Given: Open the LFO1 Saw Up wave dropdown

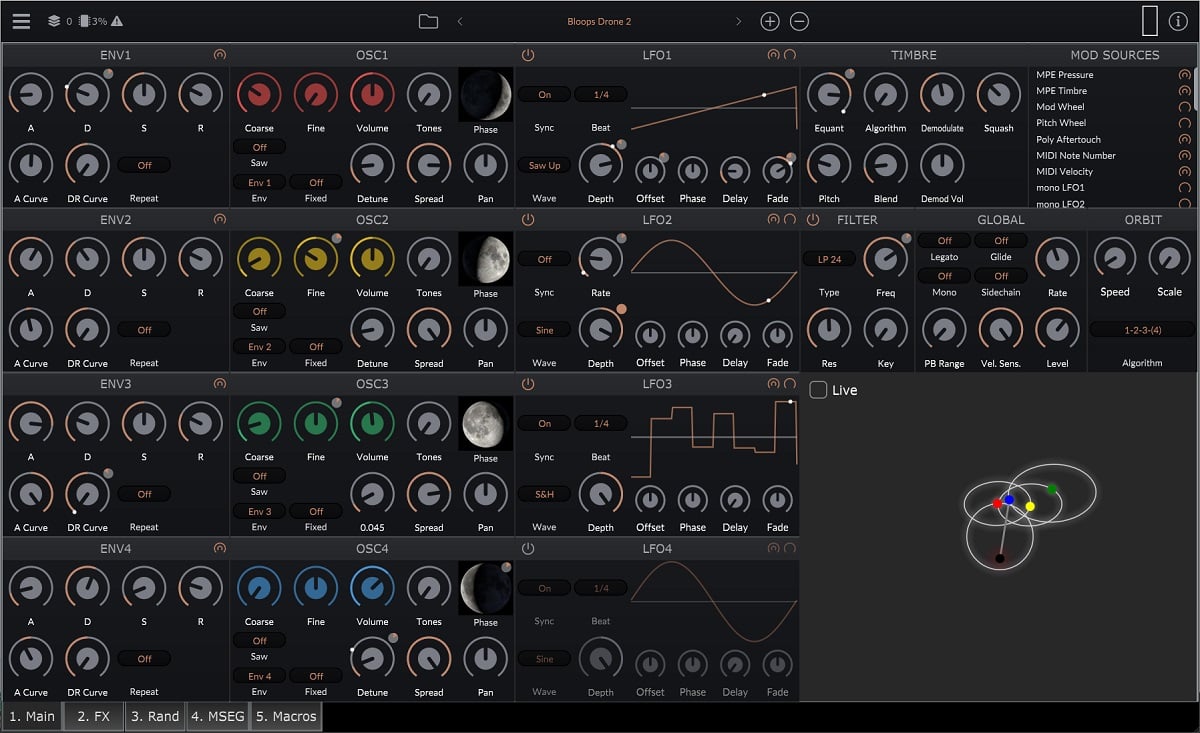Looking at the screenshot, I should [544, 166].
